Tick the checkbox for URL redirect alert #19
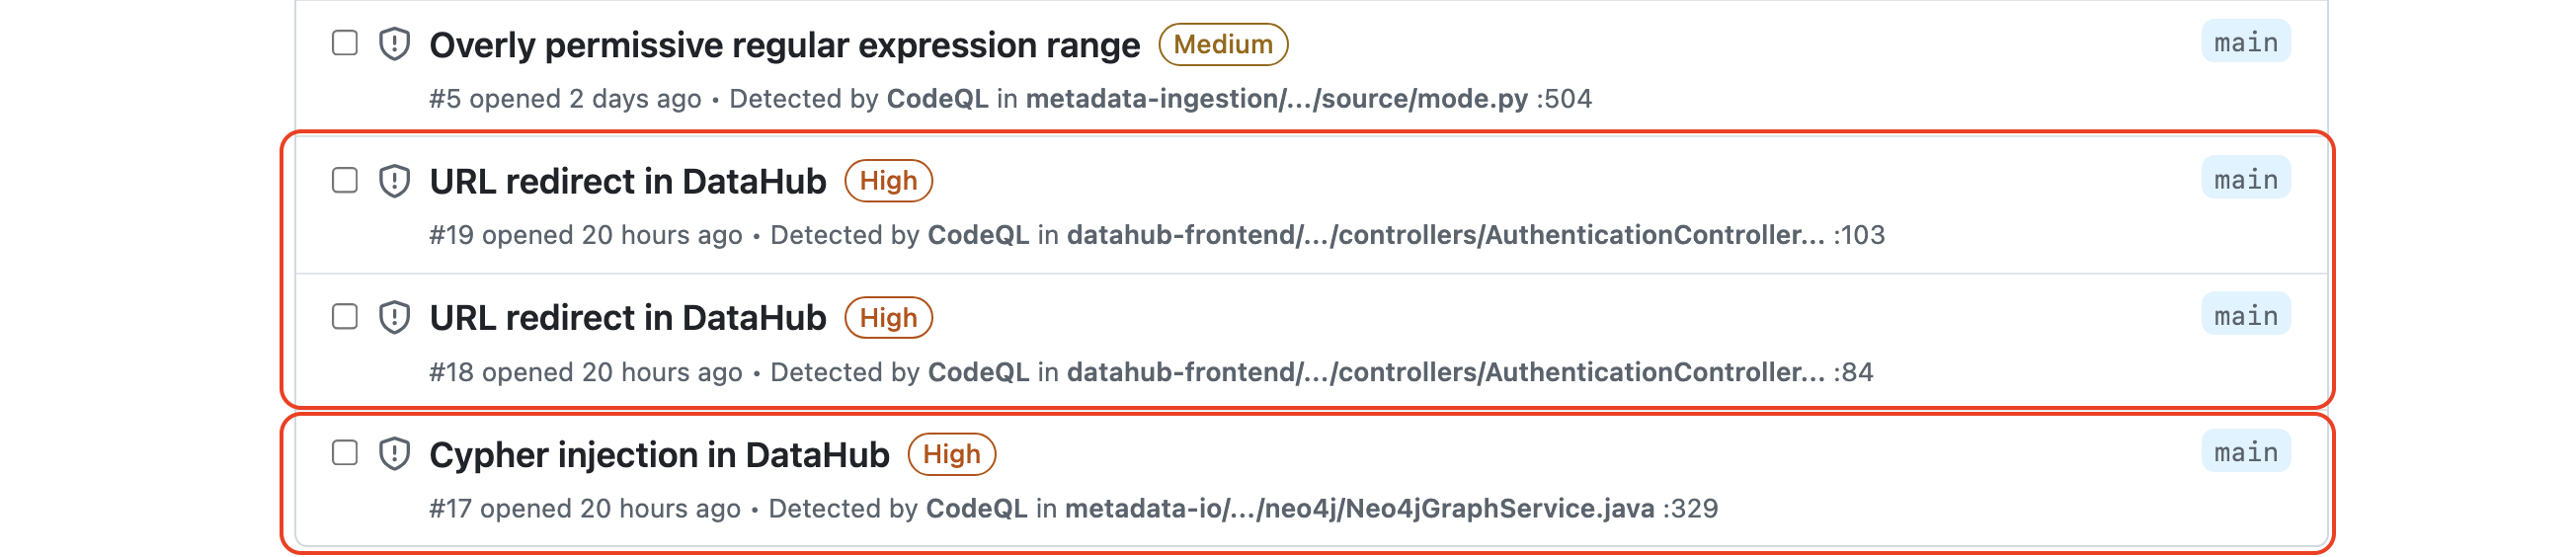Image resolution: width=2576 pixels, height=557 pixels. tap(345, 180)
